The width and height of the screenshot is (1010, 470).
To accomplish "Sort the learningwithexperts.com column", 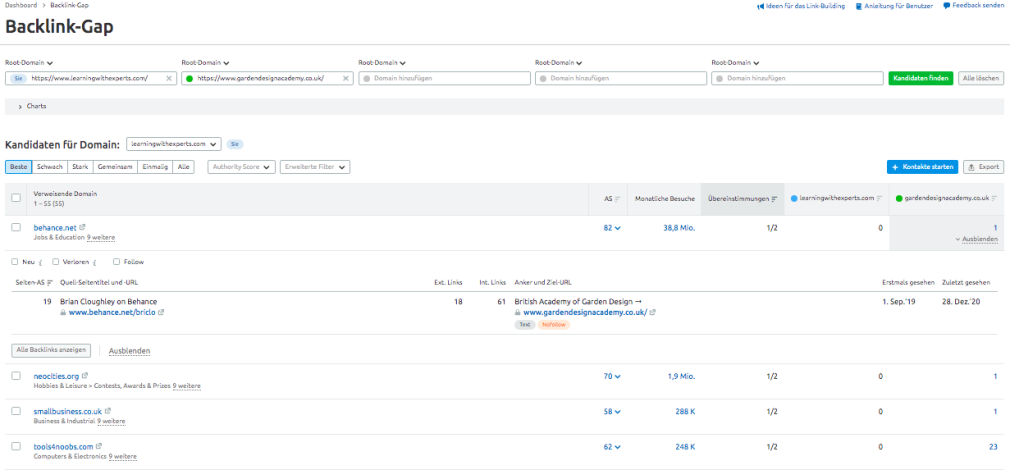I will point(879,199).
